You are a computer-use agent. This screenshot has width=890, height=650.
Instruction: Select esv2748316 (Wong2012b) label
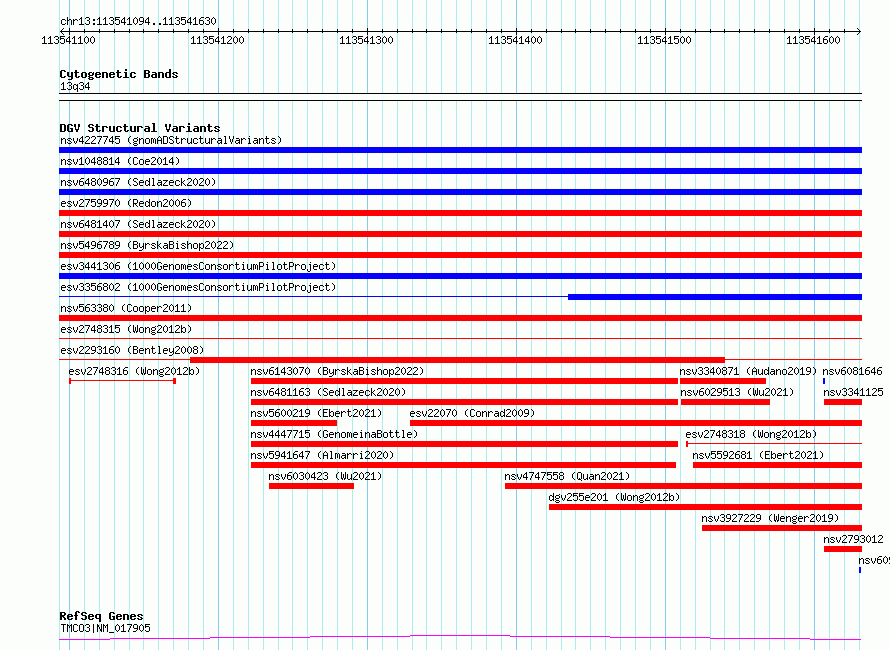pos(135,371)
